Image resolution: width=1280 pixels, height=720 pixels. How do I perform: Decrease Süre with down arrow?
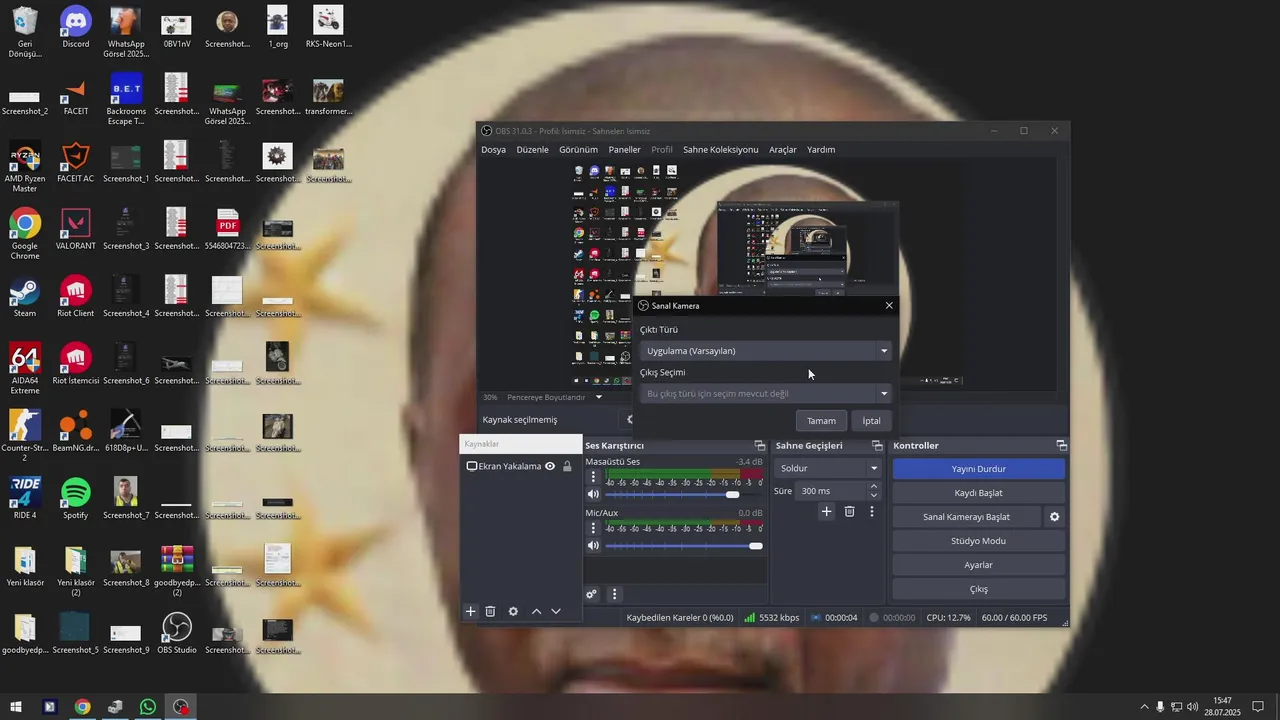coord(874,495)
